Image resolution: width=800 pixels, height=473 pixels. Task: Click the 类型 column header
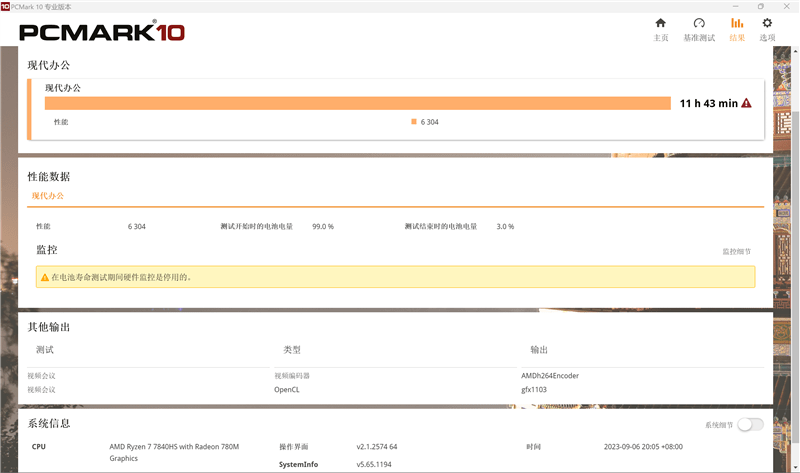(x=292, y=350)
